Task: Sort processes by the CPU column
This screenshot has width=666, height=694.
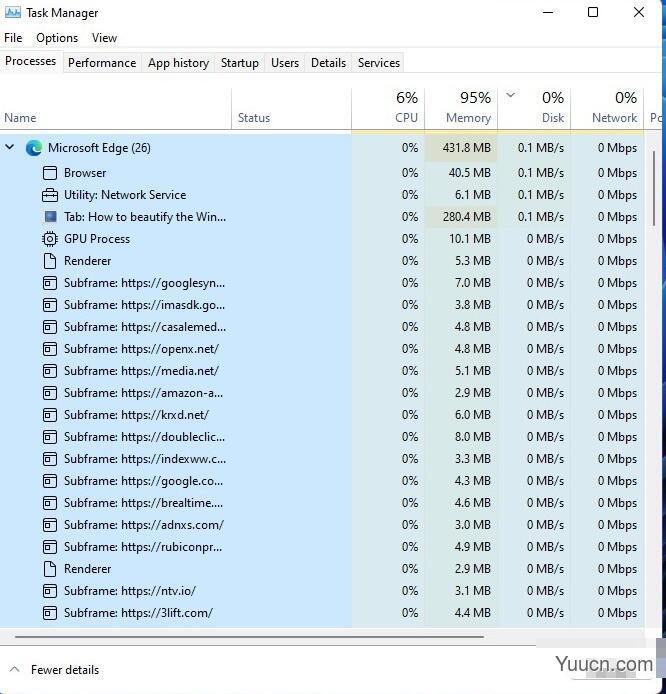Action: (388, 109)
